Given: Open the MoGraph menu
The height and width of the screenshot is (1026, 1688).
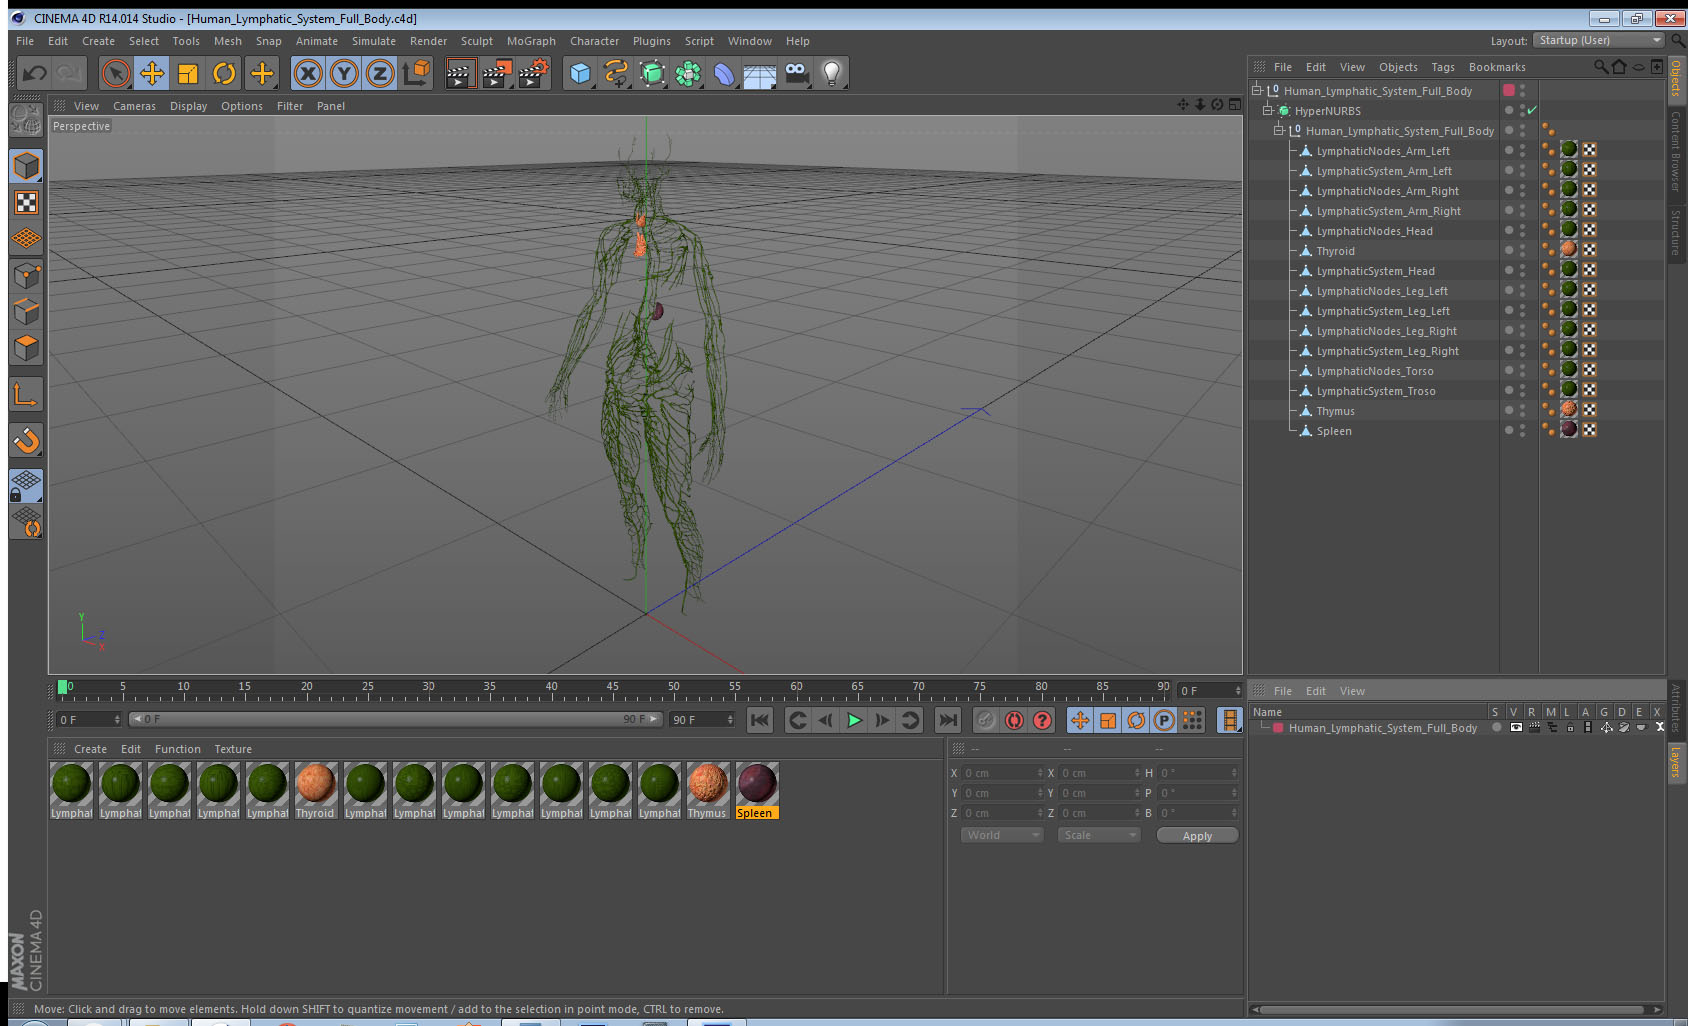Looking at the screenshot, I should click(531, 41).
